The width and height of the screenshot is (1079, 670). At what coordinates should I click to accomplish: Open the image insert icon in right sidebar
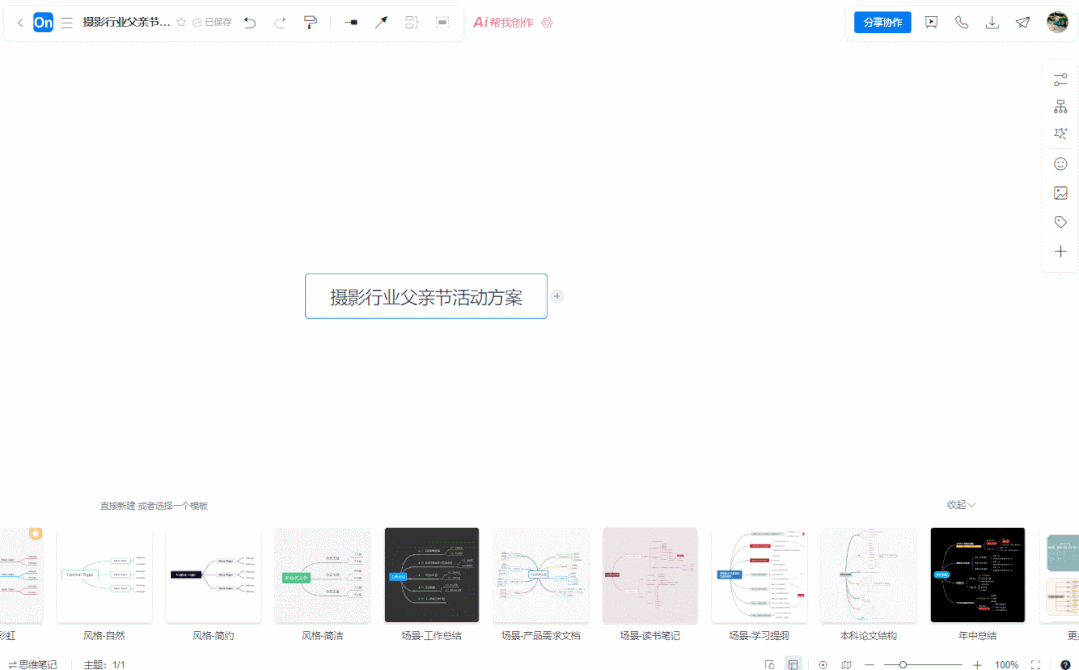(x=1060, y=192)
